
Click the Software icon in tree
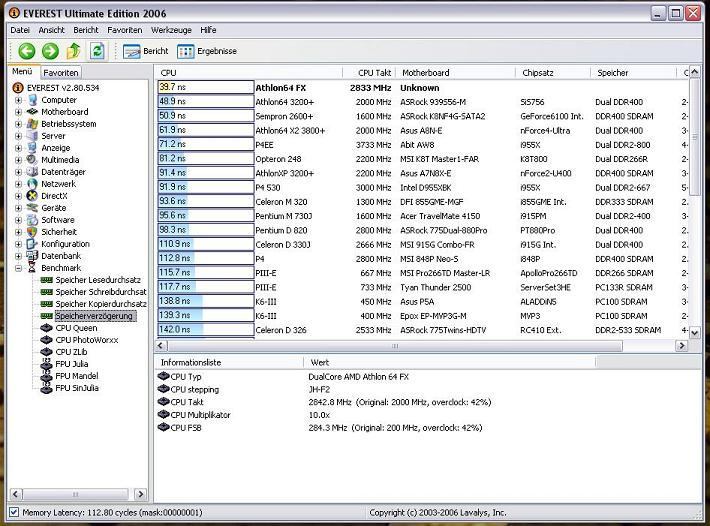[33, 220]
